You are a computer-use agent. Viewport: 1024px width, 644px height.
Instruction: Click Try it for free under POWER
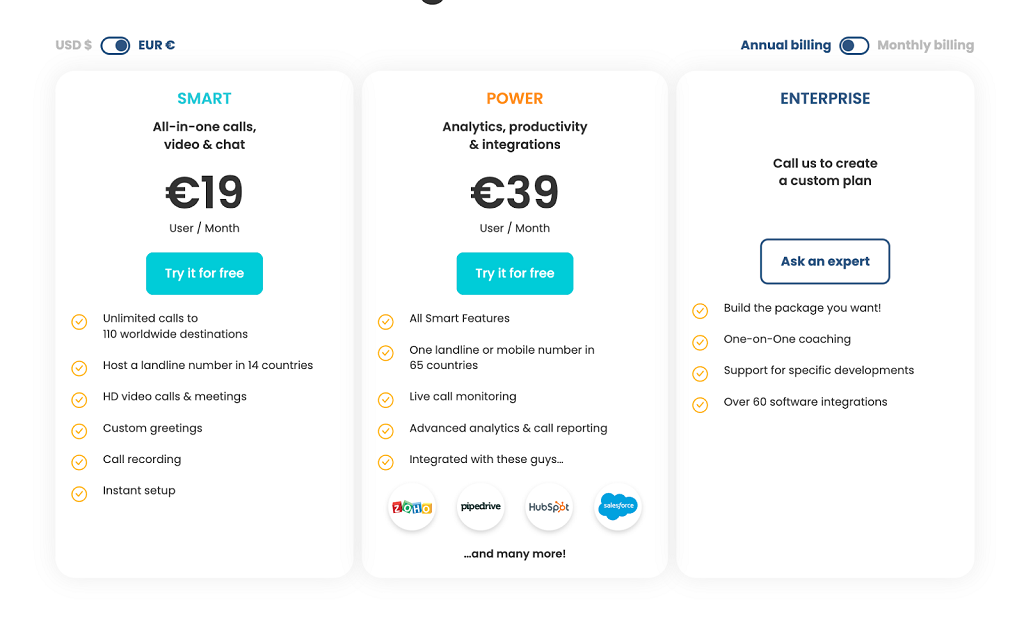(x=515, y=273)
